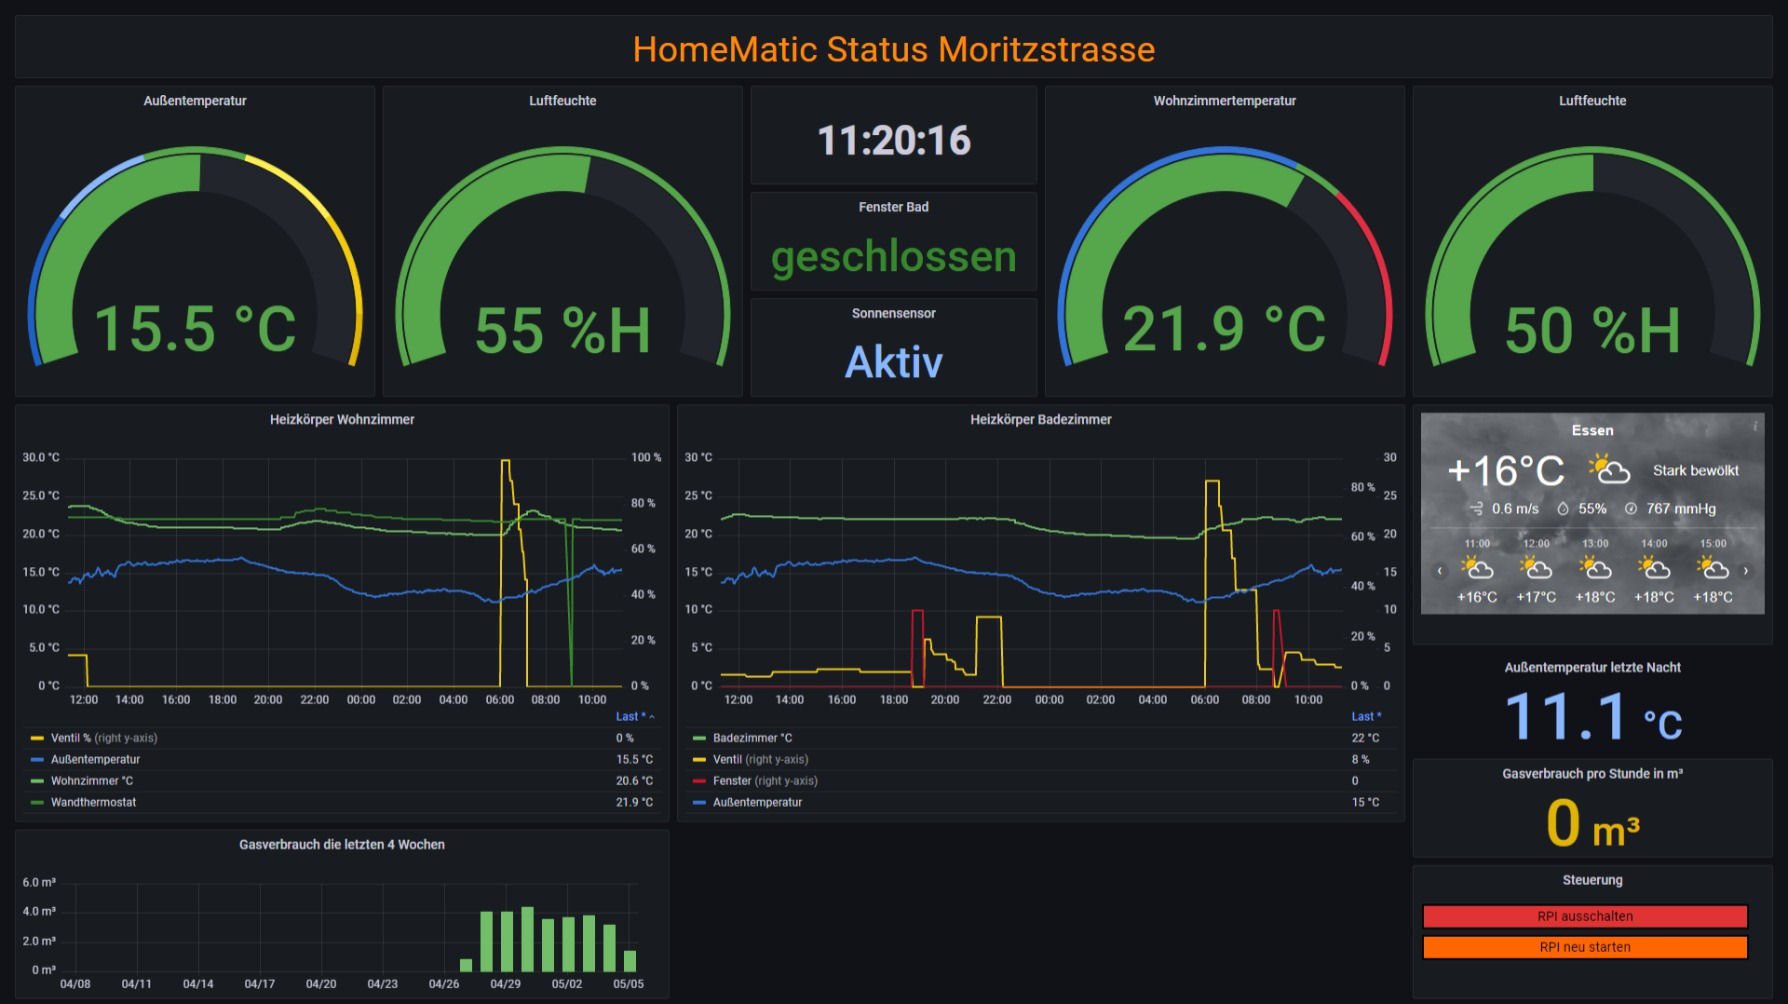This screenshot has width=1788, height=1004.
Task: Open Wohnzimmertemperatur panel title menu
Action: pyautogui.click(x=1224, y=101)
